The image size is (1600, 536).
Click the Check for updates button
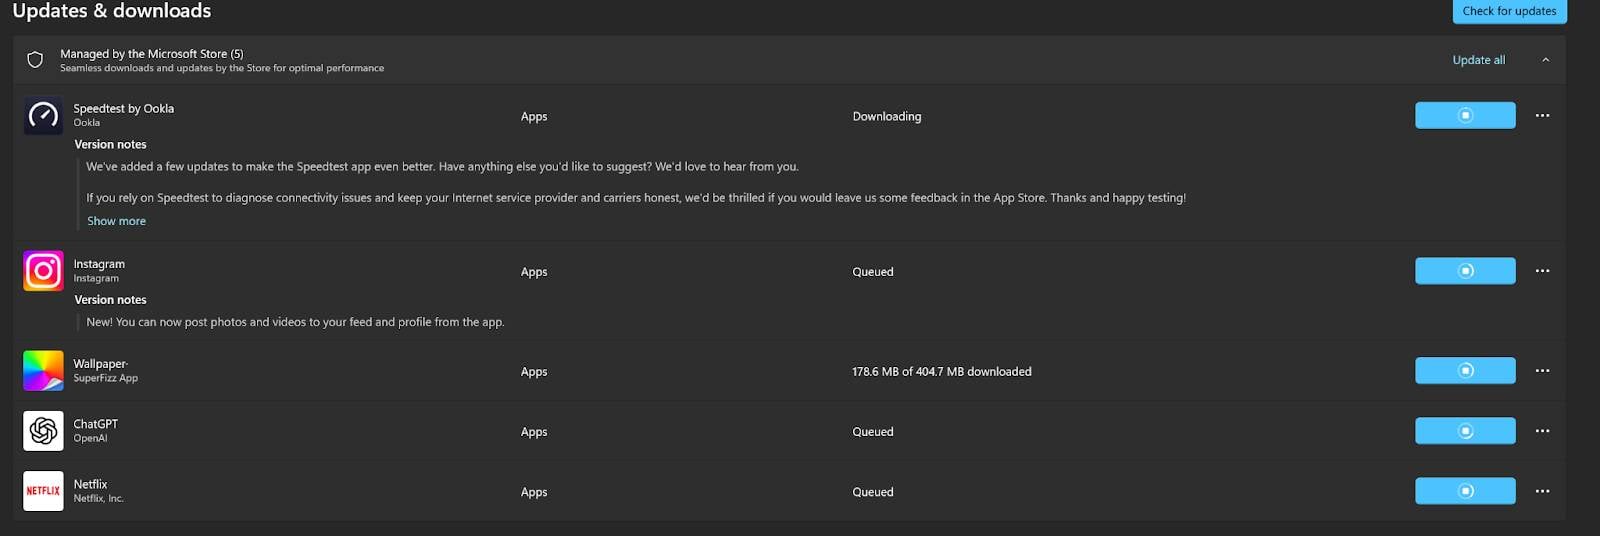1509,11
